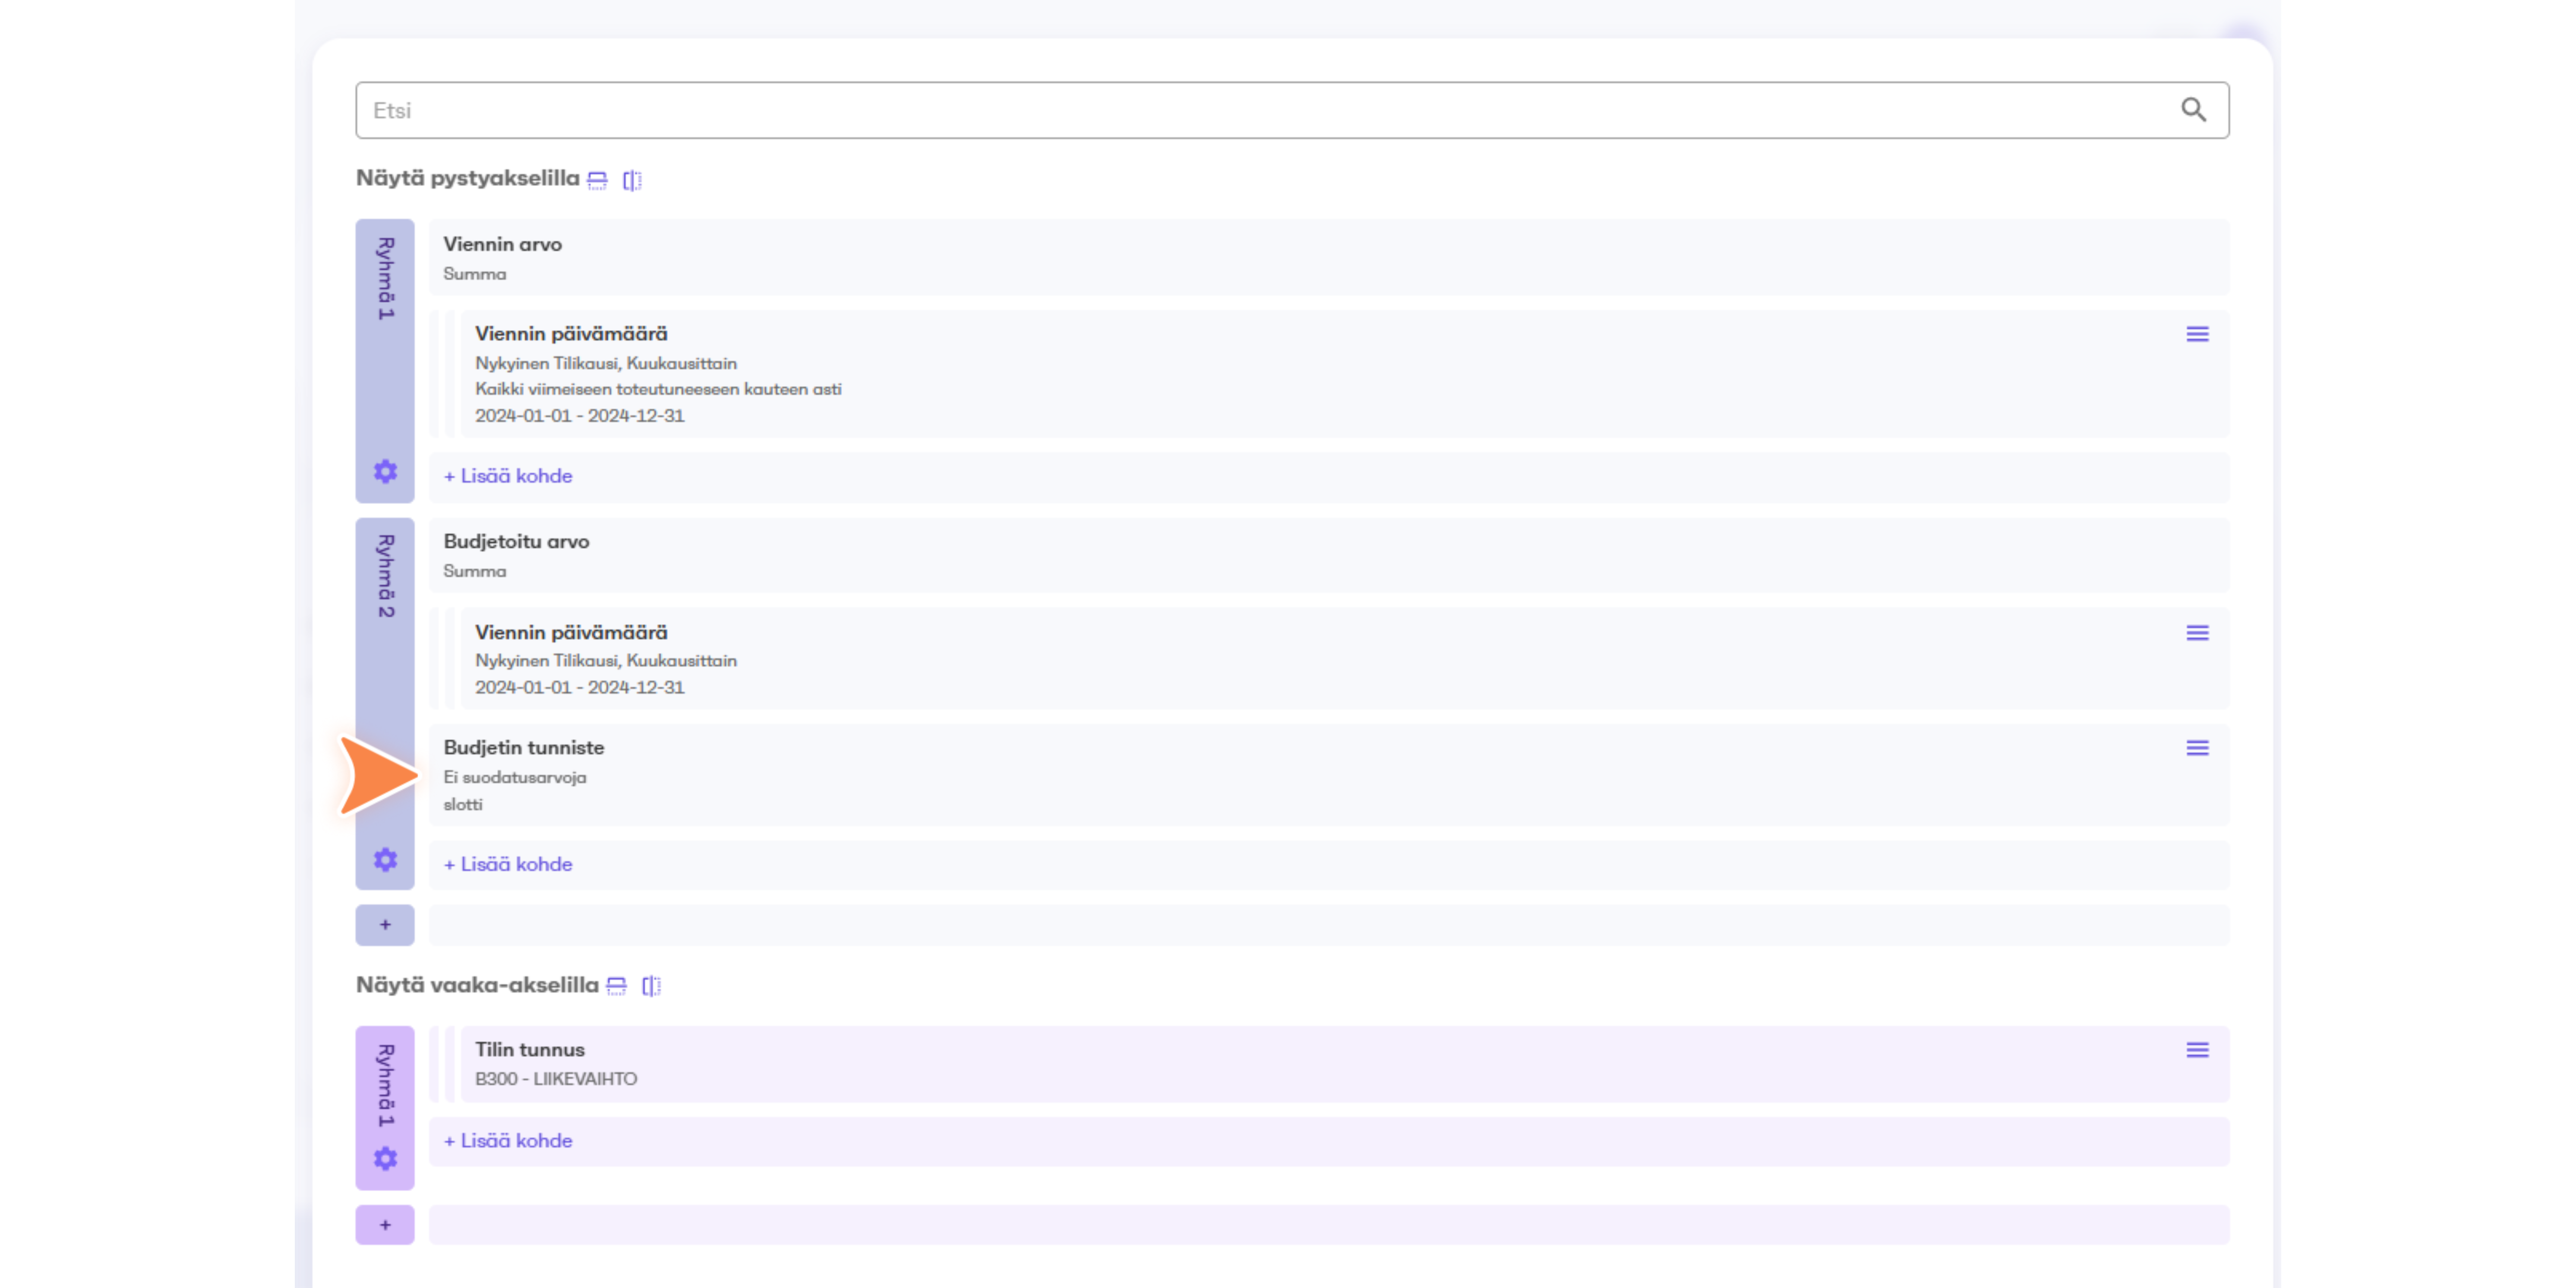This screenshot has height=1288, width=2576.
Task: Open menu icon of Tilin tunnus row
Action: [2197, 1050]
